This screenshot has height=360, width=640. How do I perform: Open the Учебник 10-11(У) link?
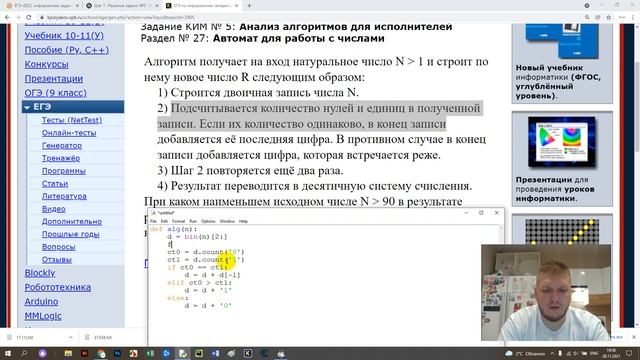click(x=64, y=36)
